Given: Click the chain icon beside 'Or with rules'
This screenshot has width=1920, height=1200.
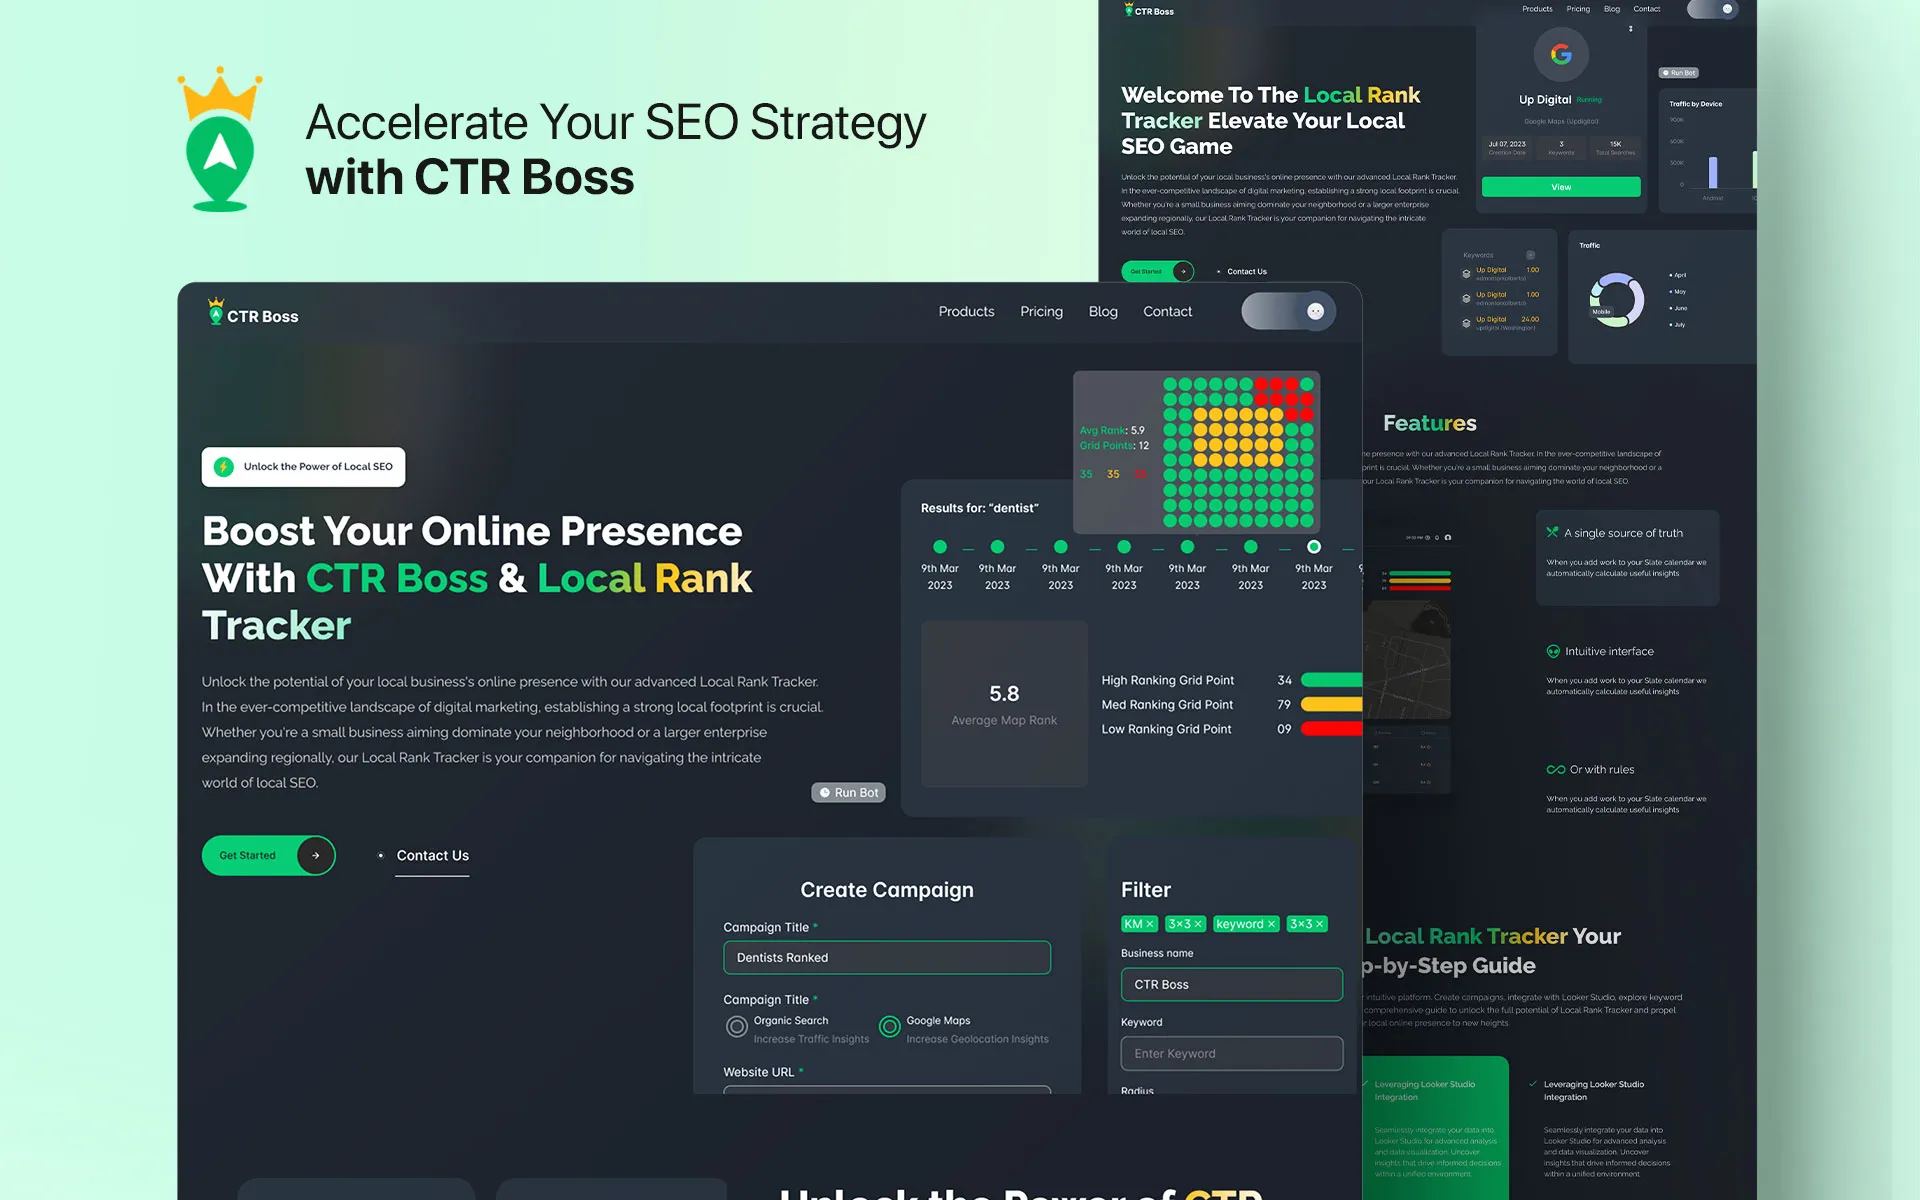Looking at the screenshot, I should click(1556, 769).
